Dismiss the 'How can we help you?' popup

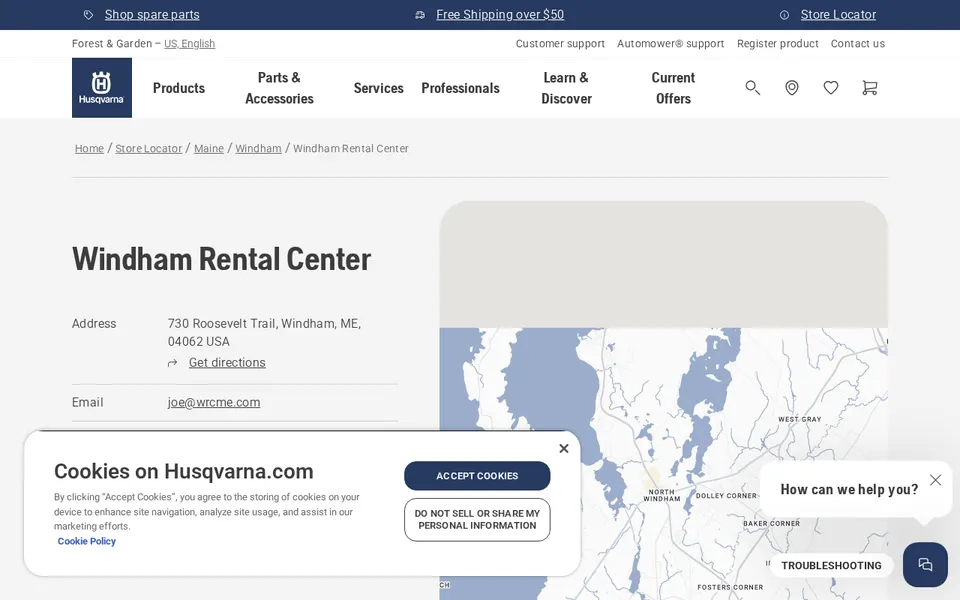click(x=935, y=480)
